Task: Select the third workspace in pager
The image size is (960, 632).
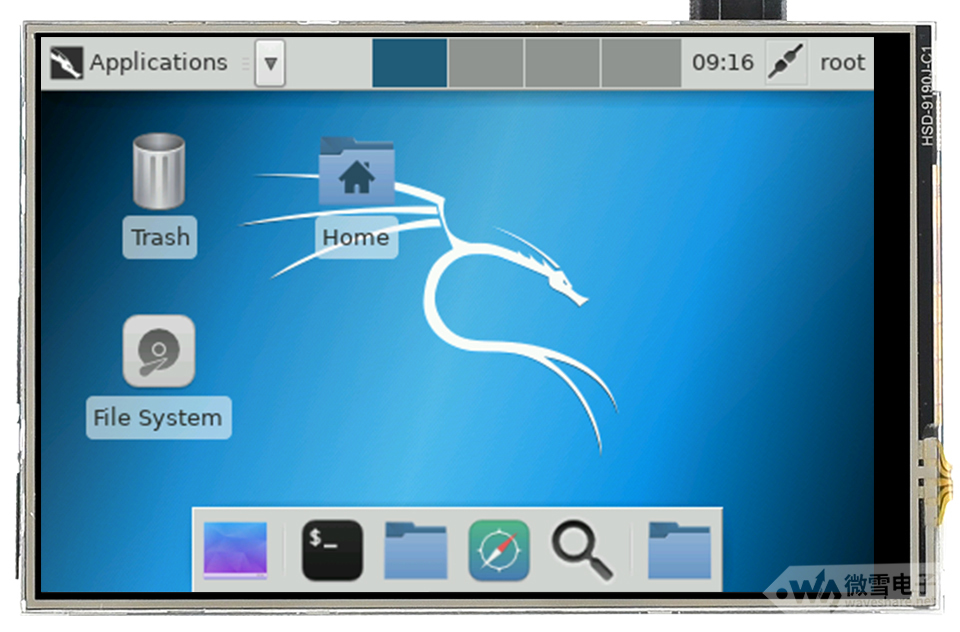Action: (x=562, y=63)
